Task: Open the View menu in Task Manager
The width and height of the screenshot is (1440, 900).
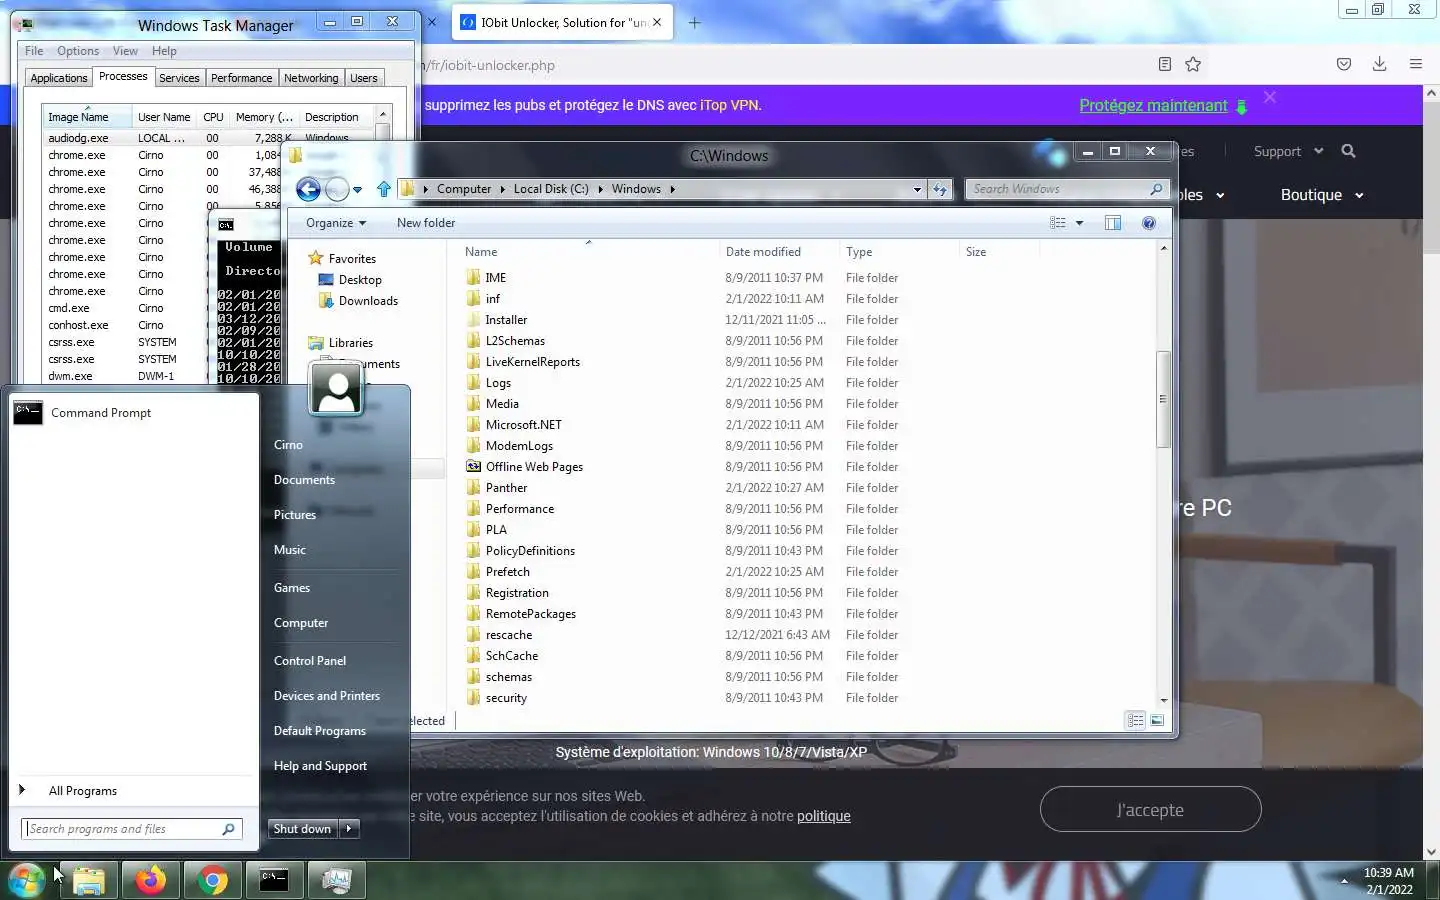Action: [125, 51]
